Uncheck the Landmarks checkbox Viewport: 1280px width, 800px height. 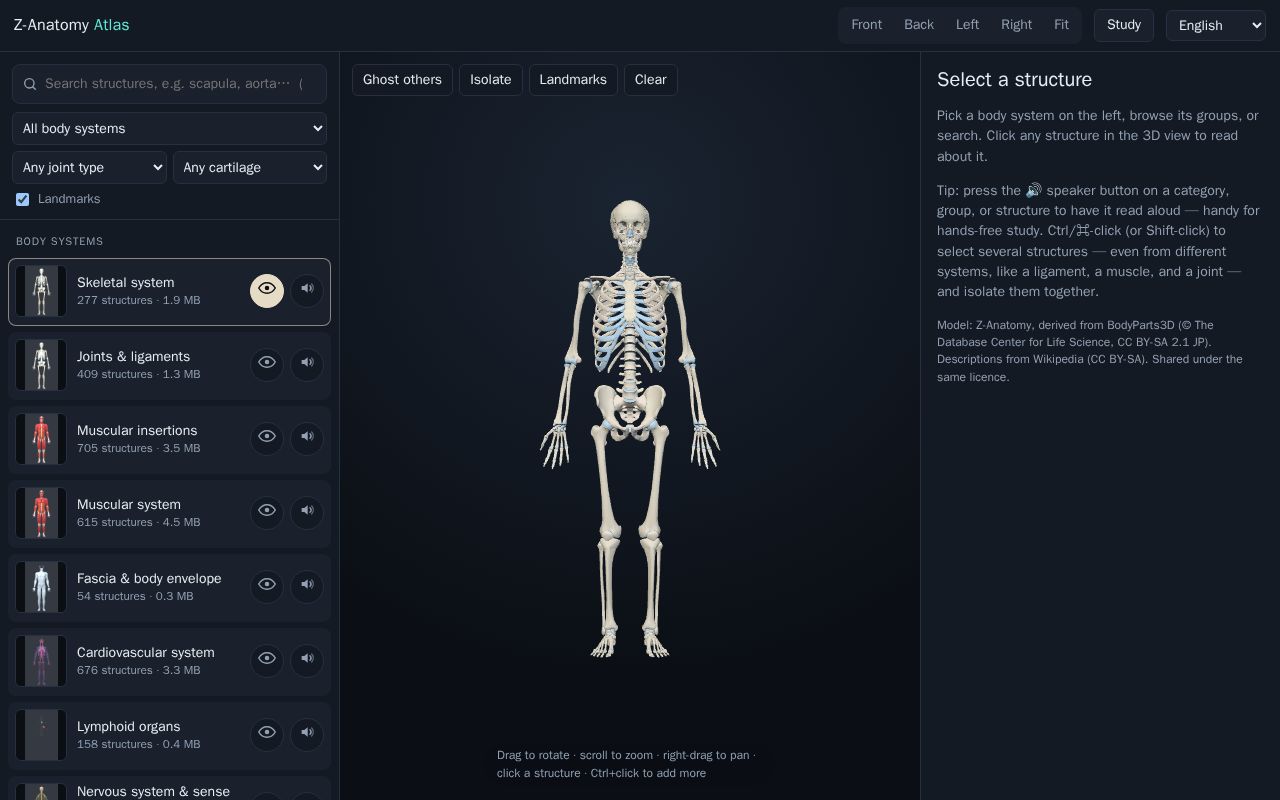click(x=22, y=199)
